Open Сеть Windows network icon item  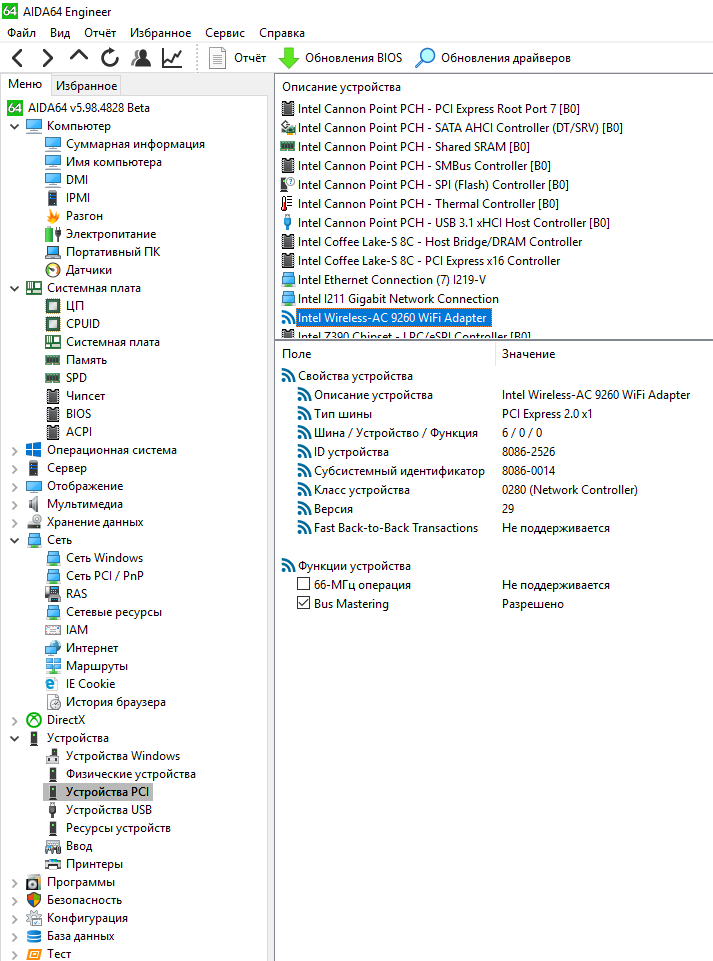click(94, 558)
